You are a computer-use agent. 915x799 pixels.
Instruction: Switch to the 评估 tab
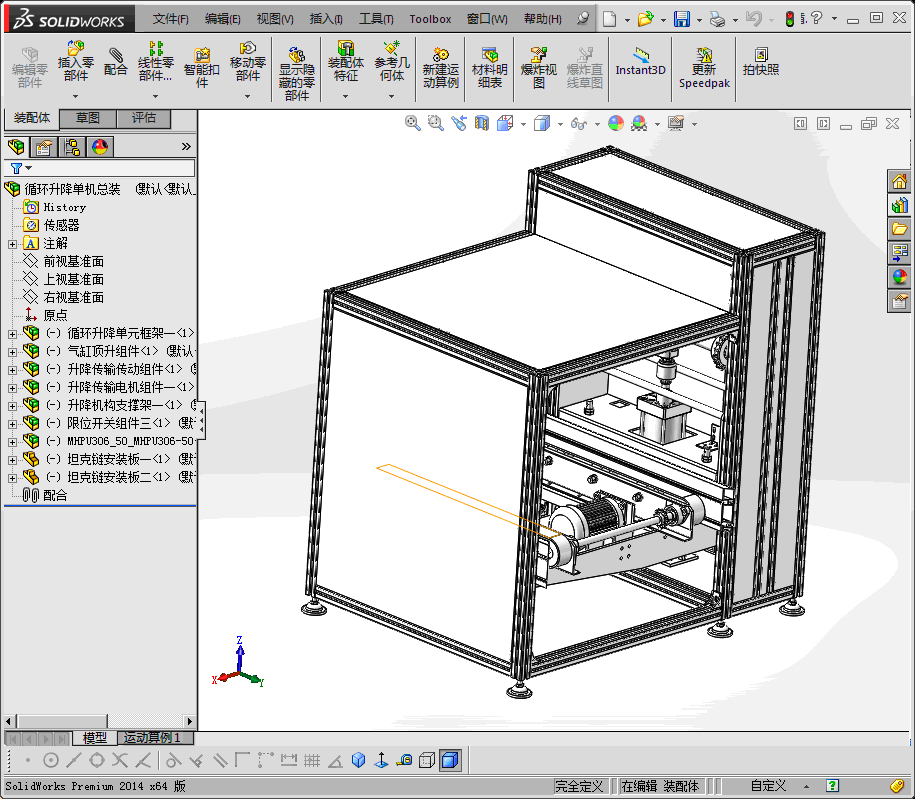click(x=144, y=118)
